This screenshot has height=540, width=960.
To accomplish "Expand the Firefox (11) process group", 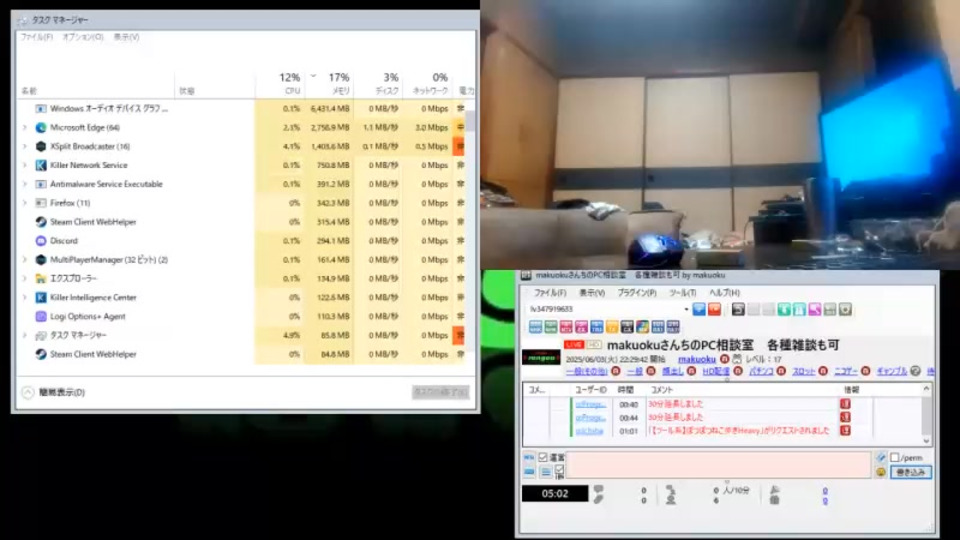I will click(x=24, y=203).
